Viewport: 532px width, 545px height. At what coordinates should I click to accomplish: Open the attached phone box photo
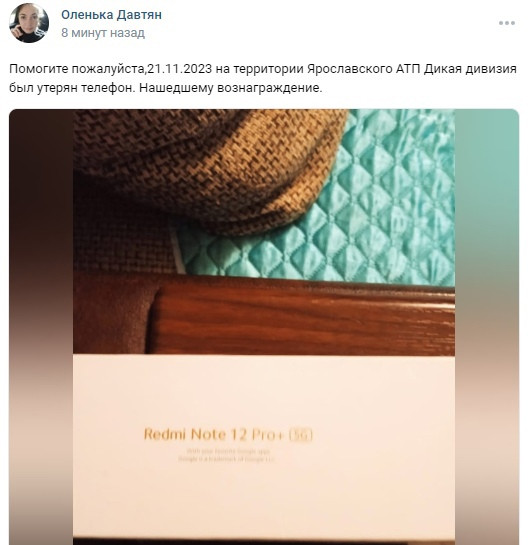click(264, 327)
